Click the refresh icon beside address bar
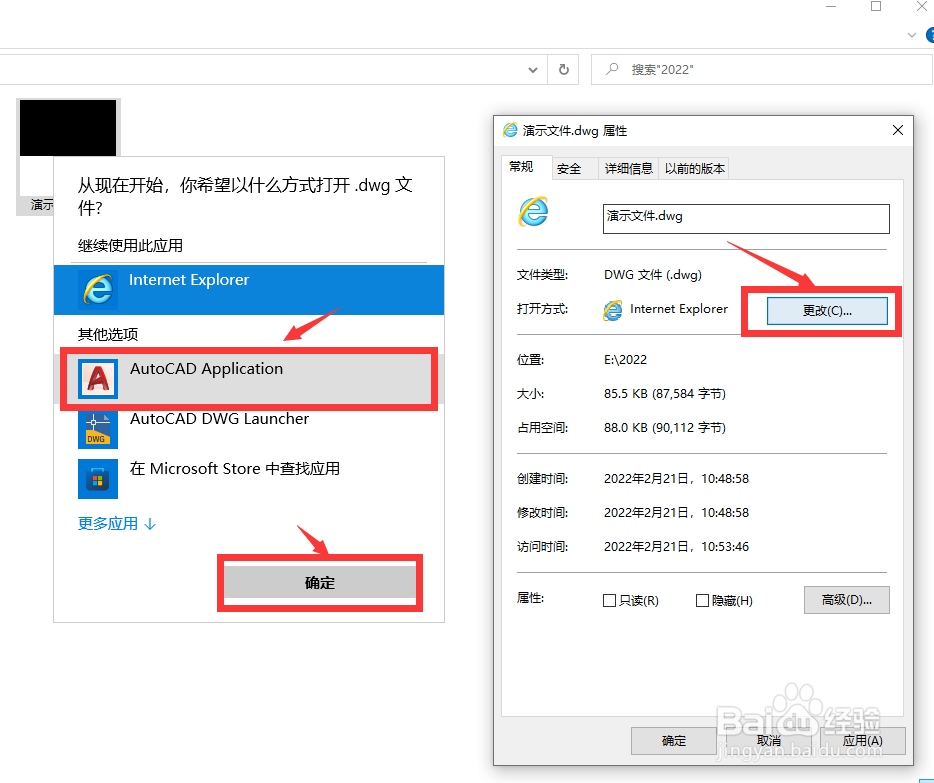 (563, 70)
